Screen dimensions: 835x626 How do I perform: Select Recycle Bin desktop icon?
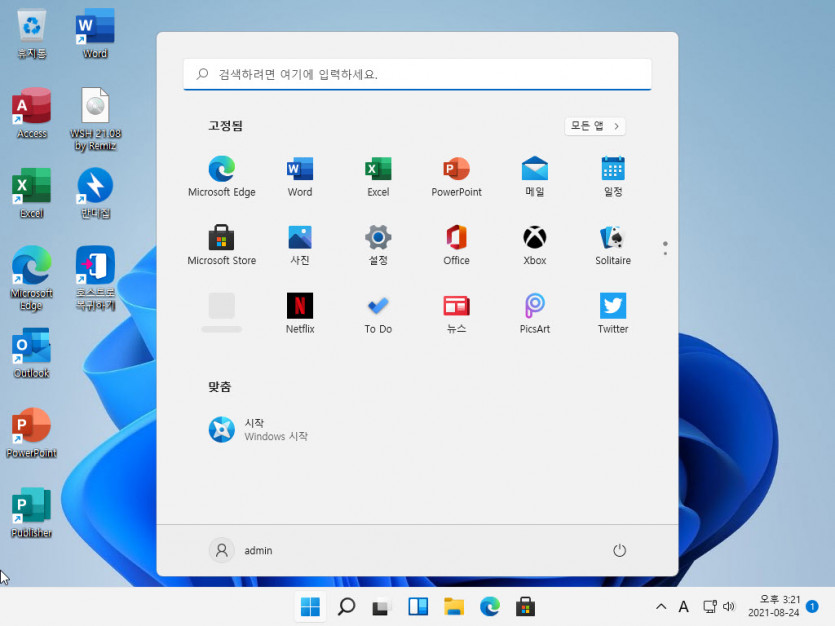point(31,34)
